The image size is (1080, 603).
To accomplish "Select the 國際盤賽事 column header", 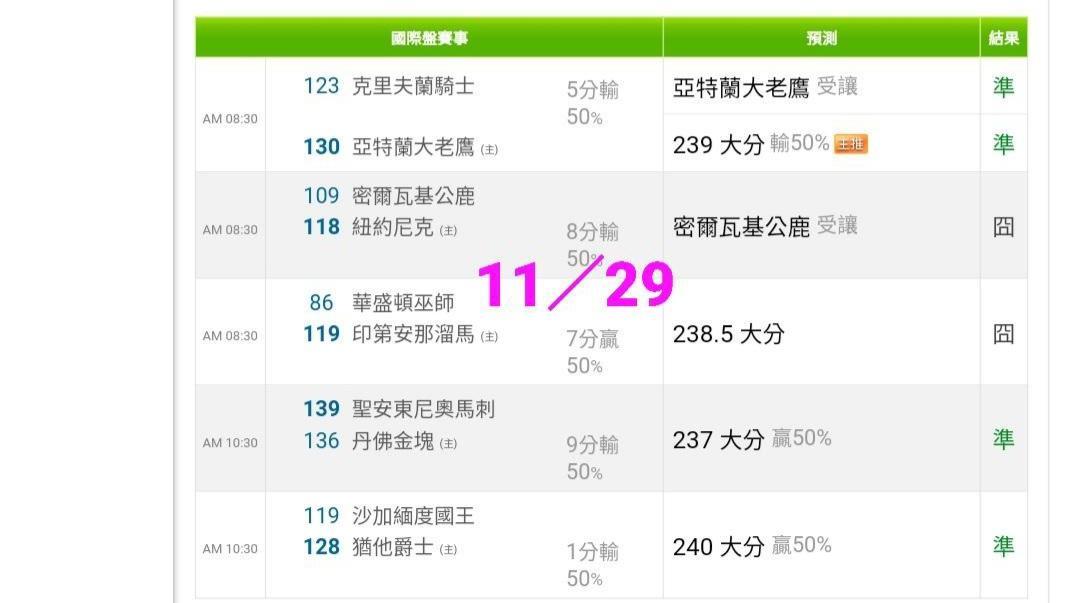I will pos(429,38).
